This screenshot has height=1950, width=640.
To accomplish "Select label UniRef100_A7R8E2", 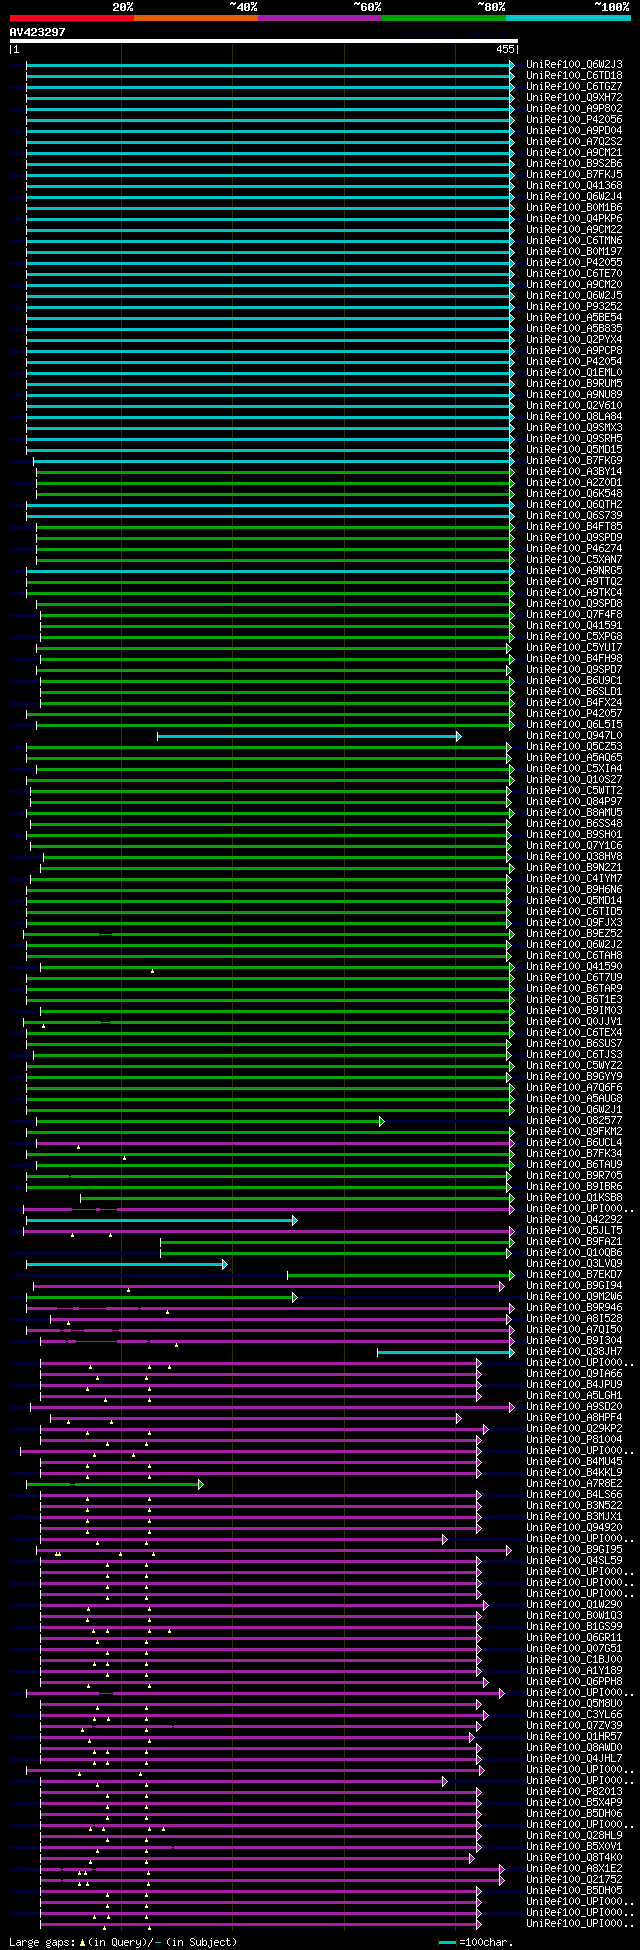I will 574,1484.
